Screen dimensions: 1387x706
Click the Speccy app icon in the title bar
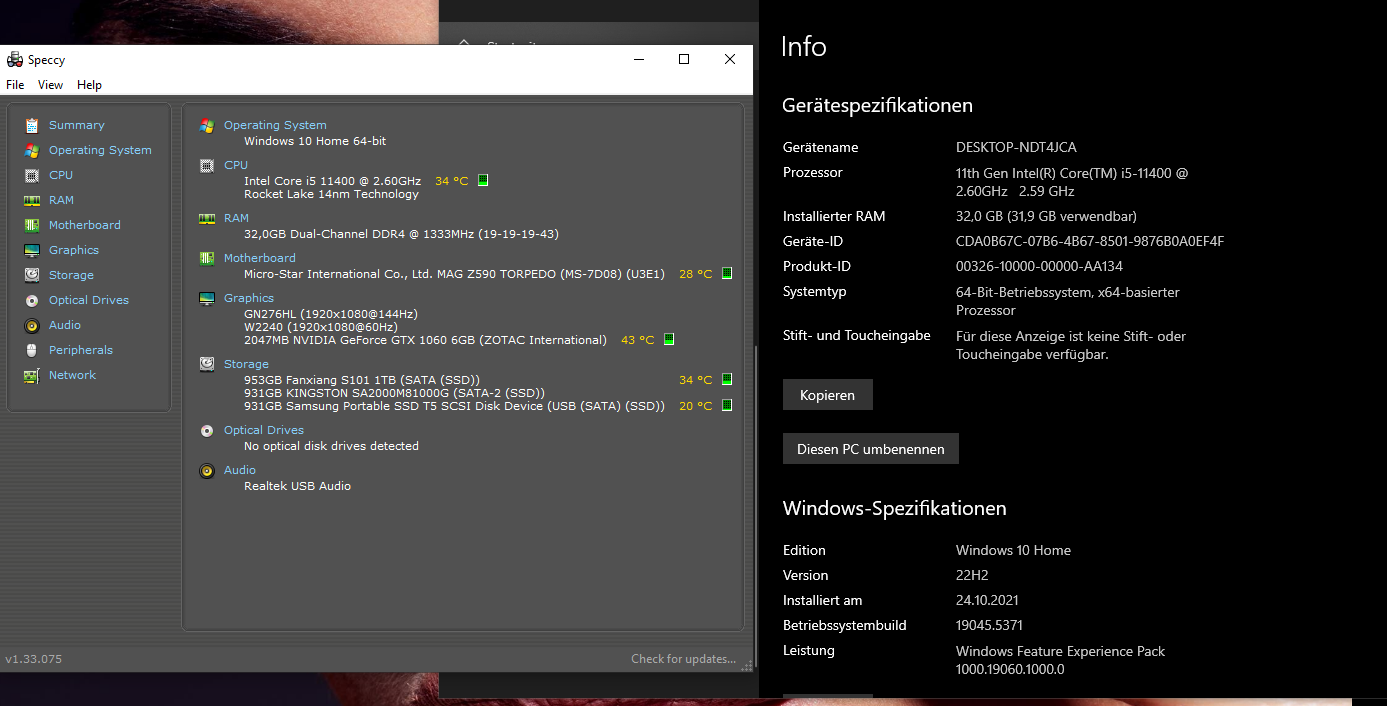click(15, 60)
